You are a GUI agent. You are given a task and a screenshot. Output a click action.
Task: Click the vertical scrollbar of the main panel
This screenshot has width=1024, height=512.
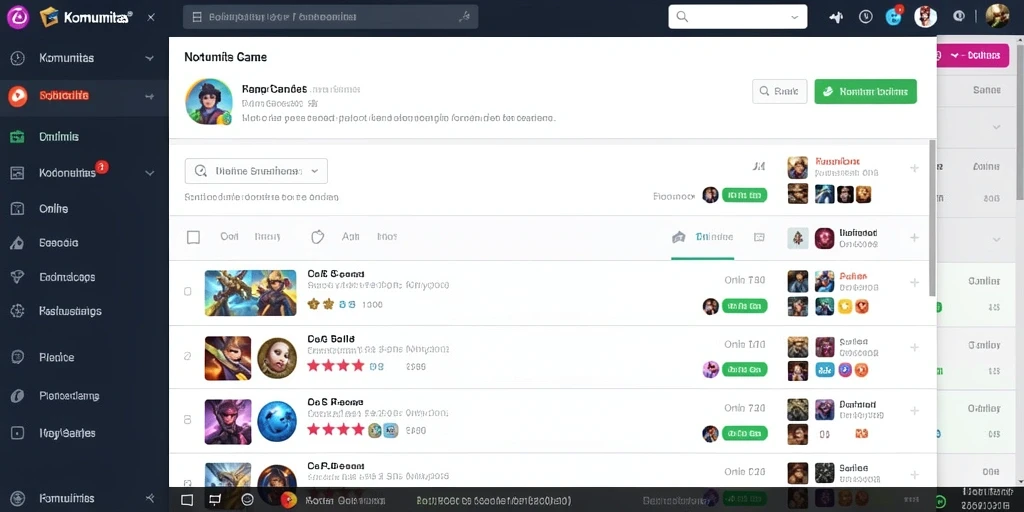(933, 216)
